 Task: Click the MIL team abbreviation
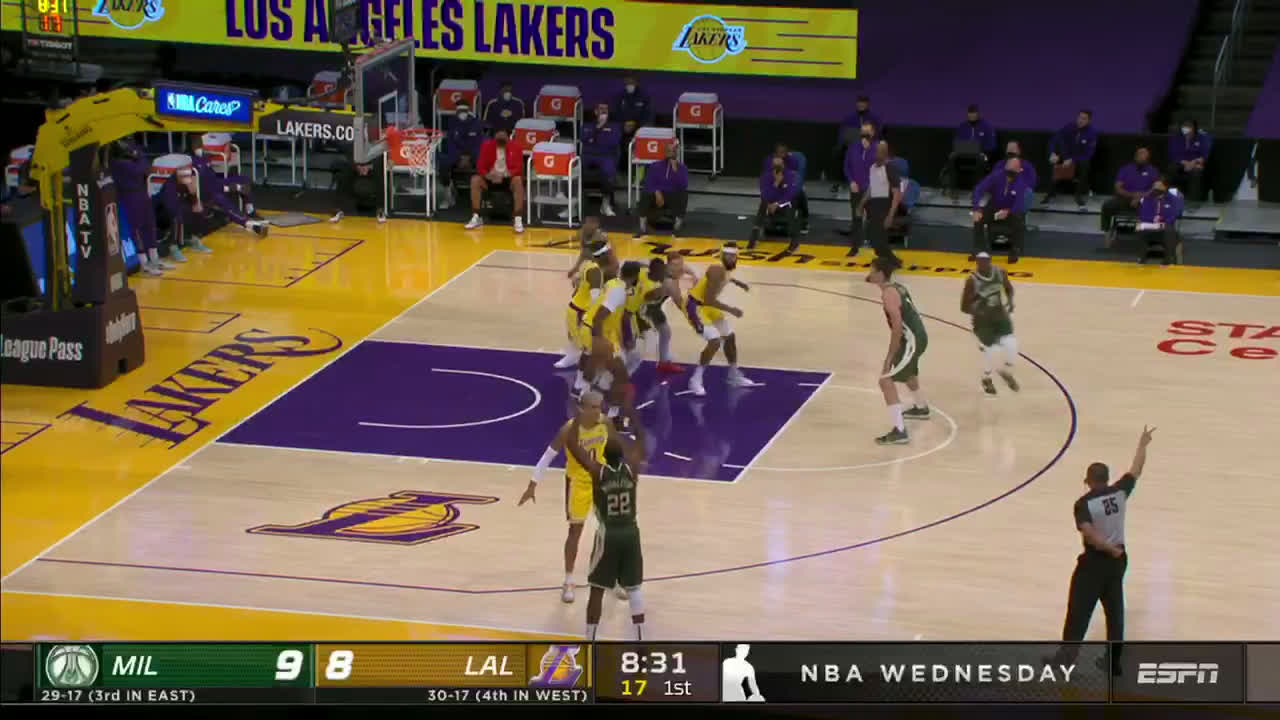click(x=134, y=666)
